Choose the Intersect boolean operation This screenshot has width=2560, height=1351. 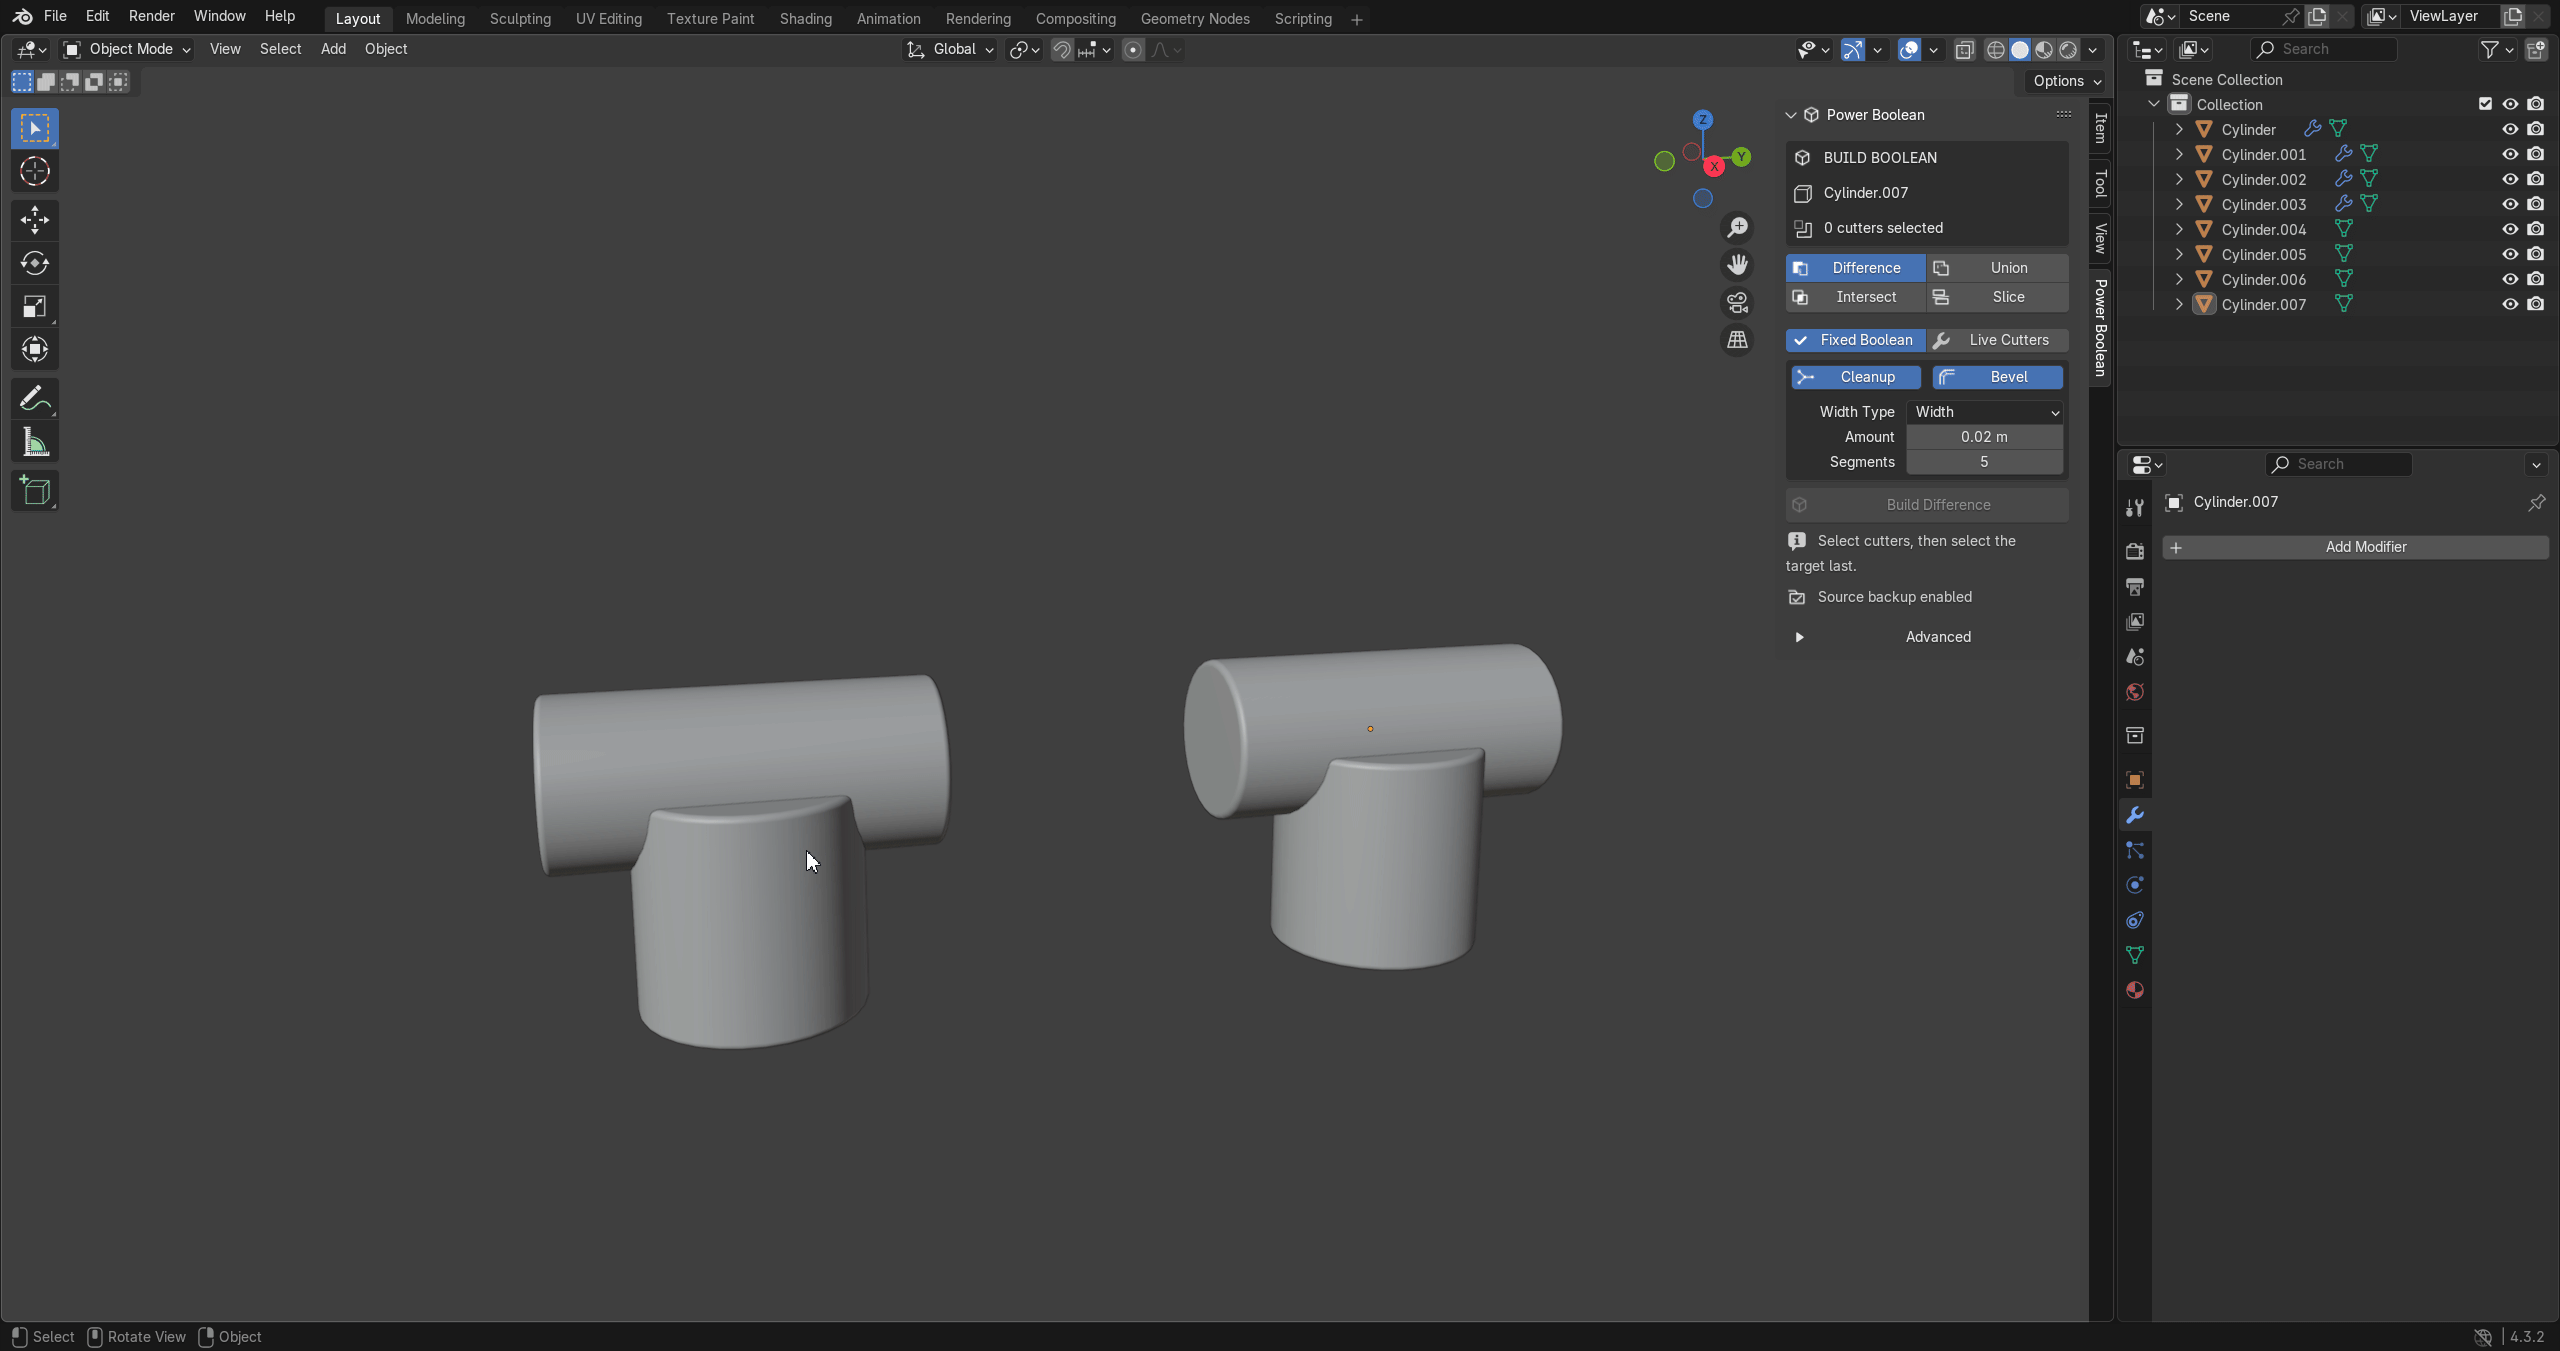1856,297
